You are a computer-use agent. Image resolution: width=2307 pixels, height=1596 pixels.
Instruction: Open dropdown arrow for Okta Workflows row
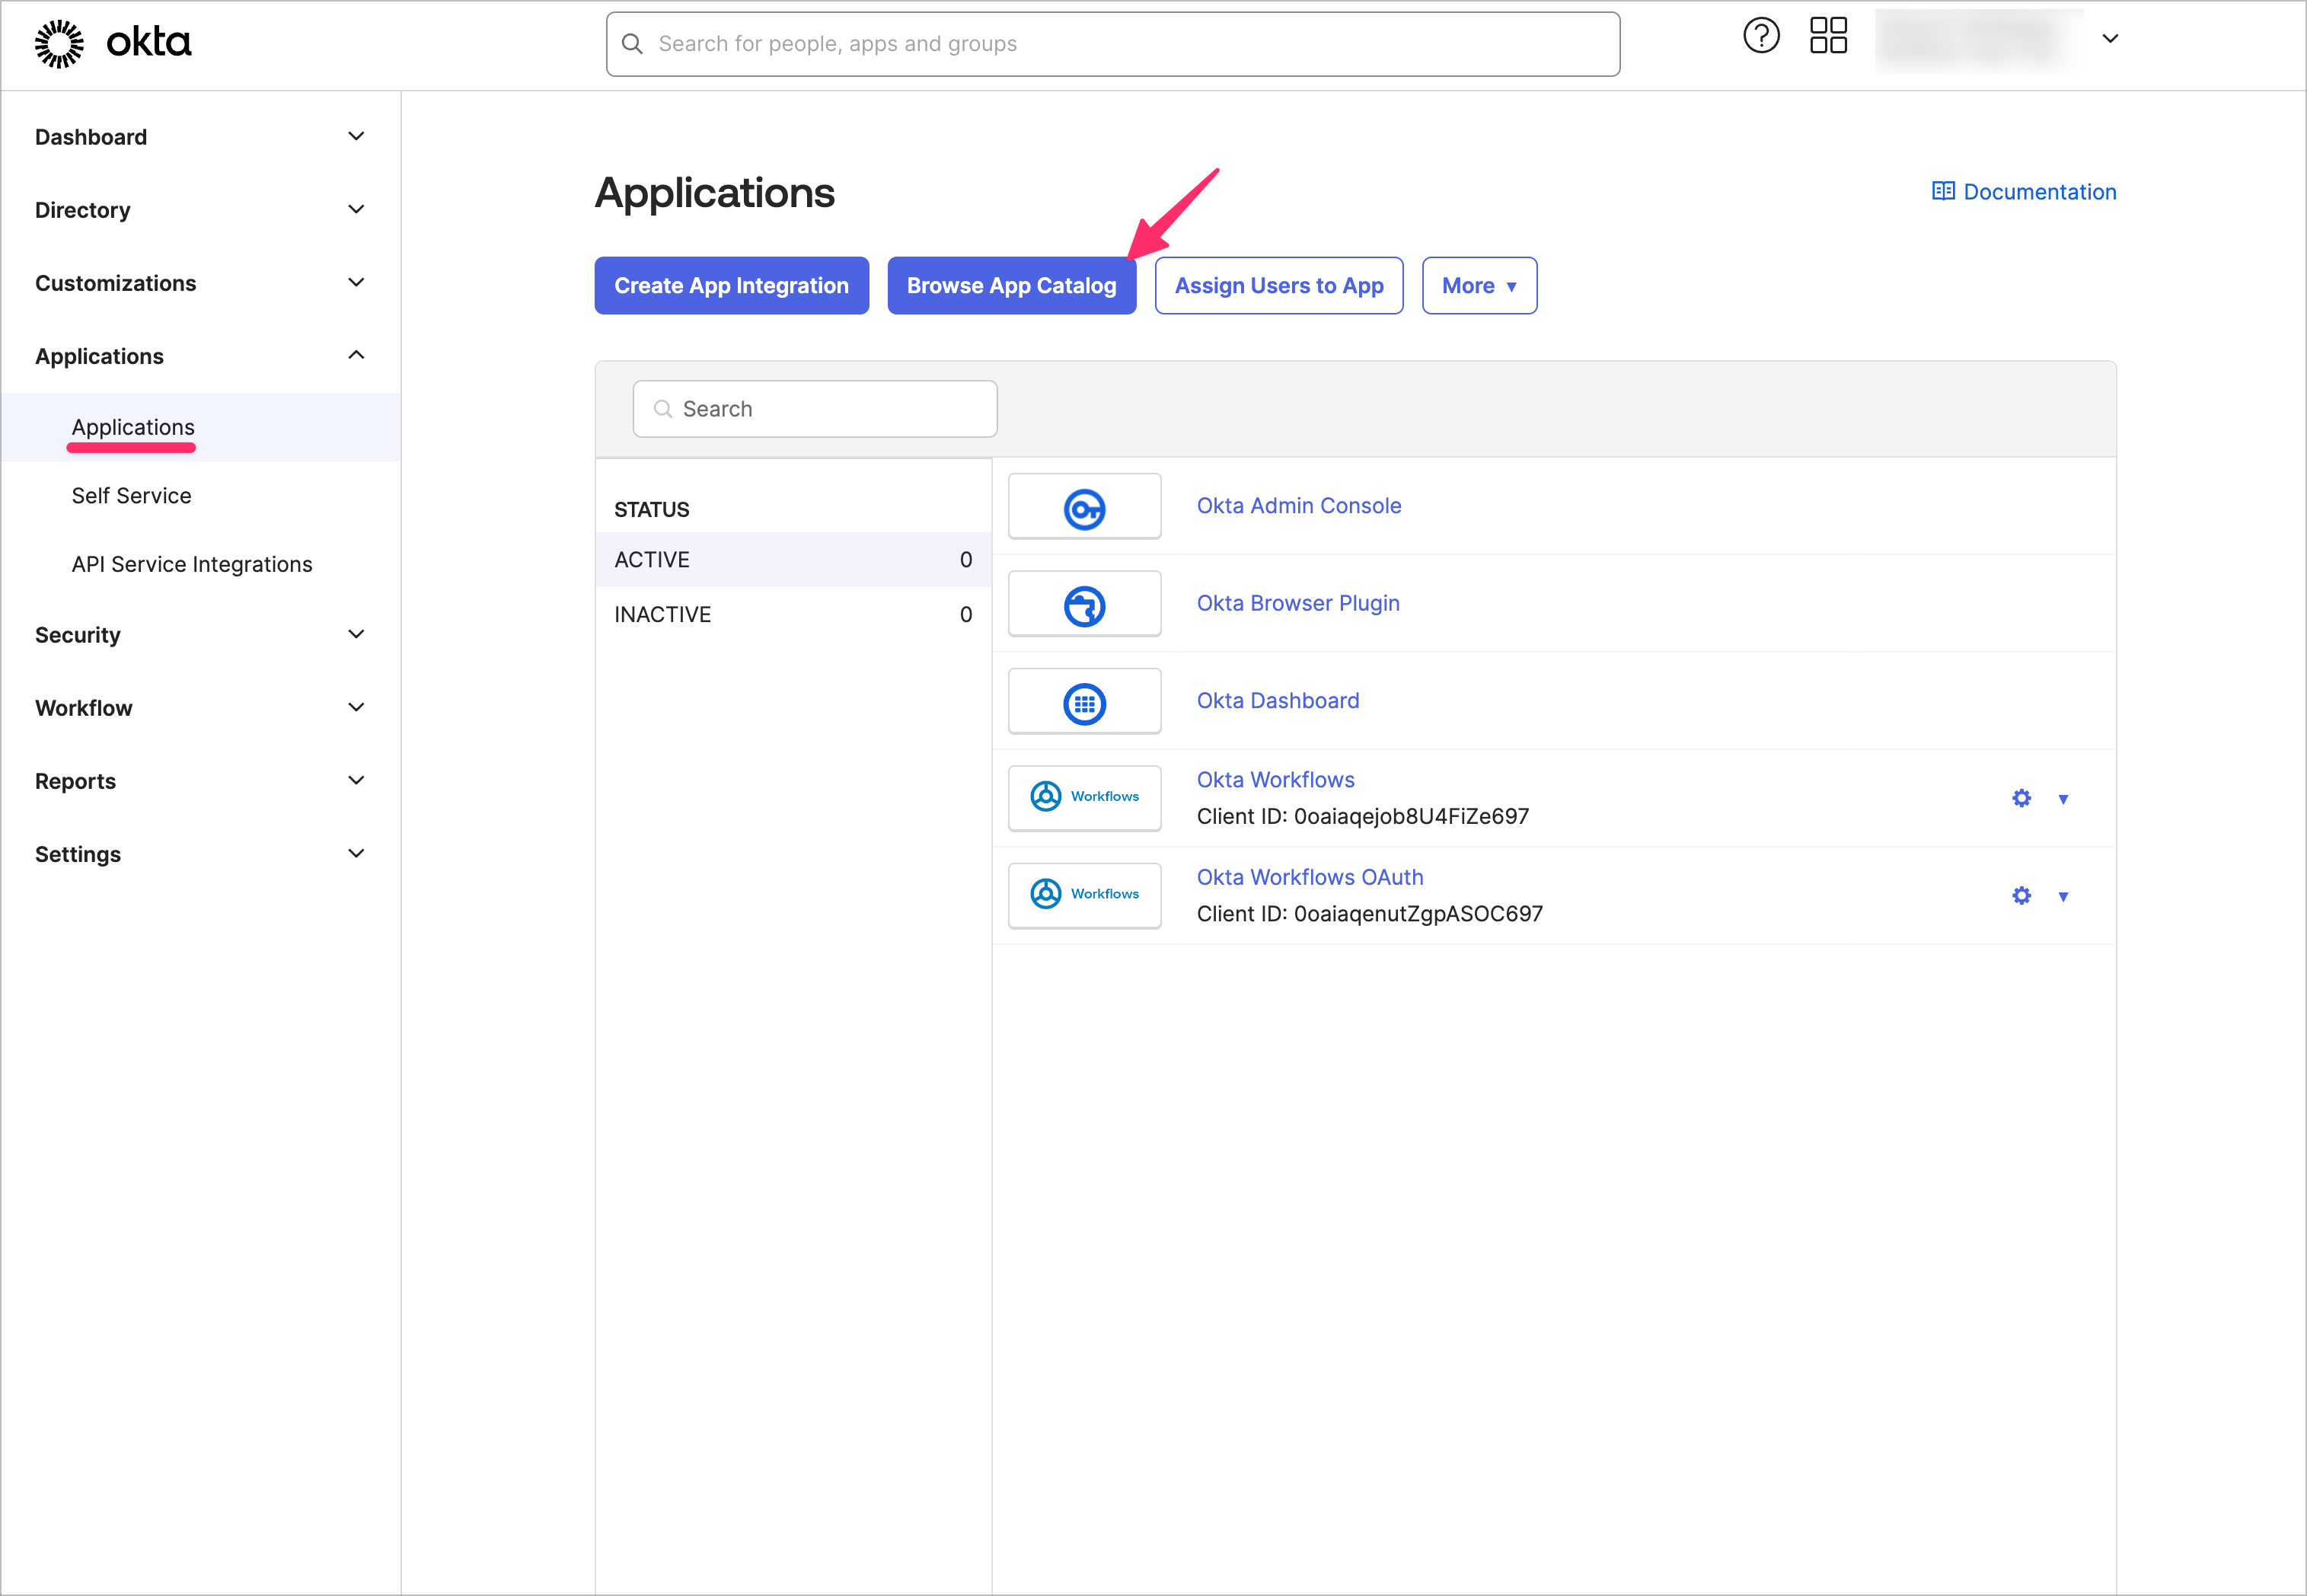[x=2063, y=799]
